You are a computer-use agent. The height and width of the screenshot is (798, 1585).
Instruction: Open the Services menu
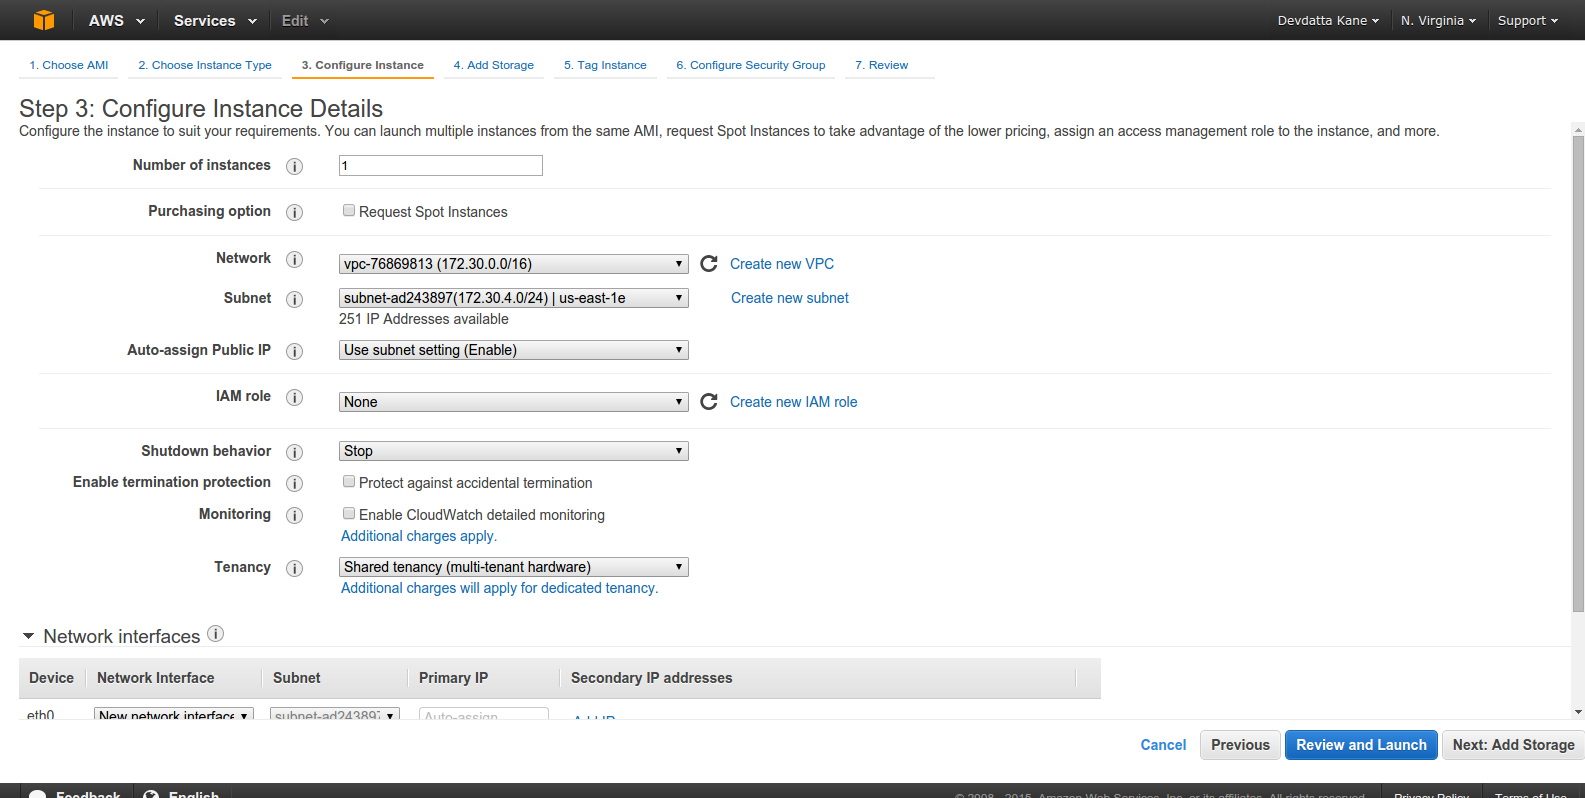215,20
